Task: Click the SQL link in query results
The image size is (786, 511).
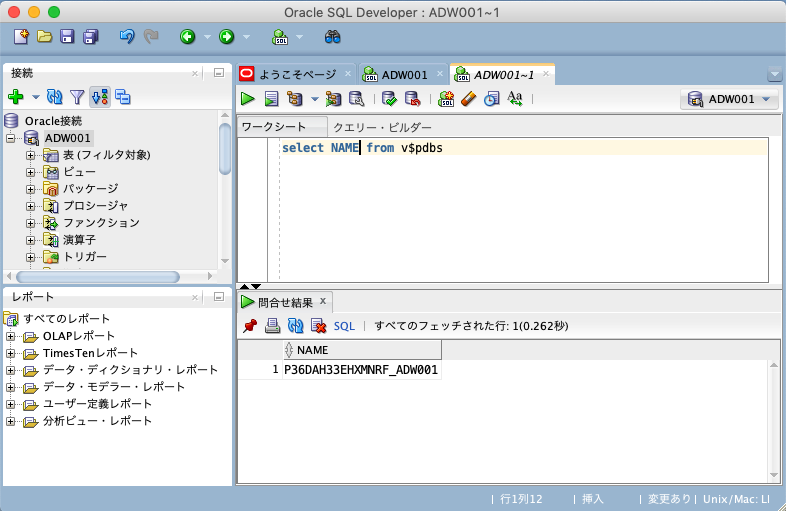Action: pos(344,326)
